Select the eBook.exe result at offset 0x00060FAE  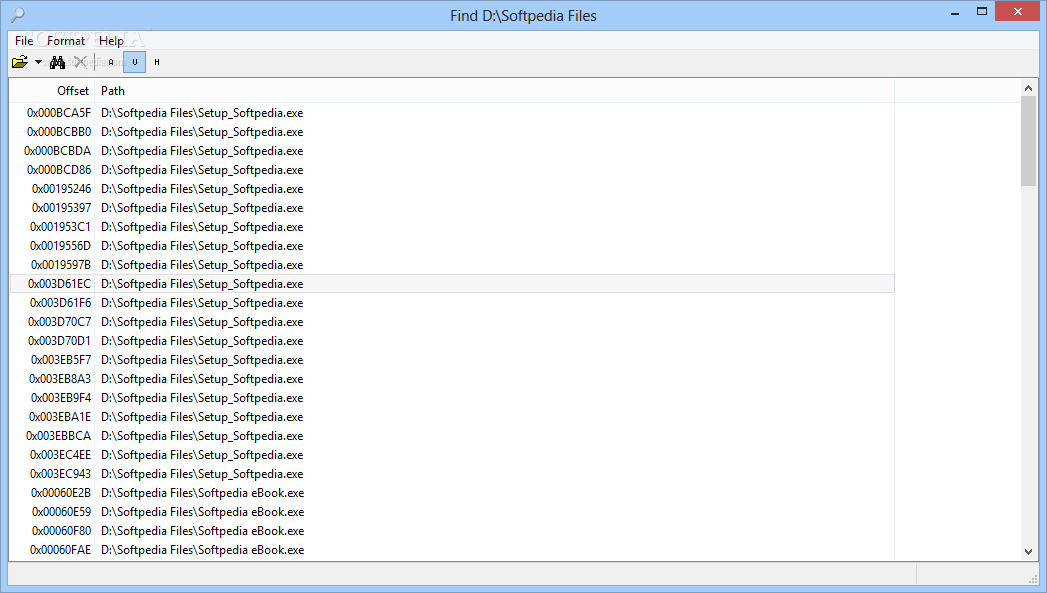coord(452,550)
